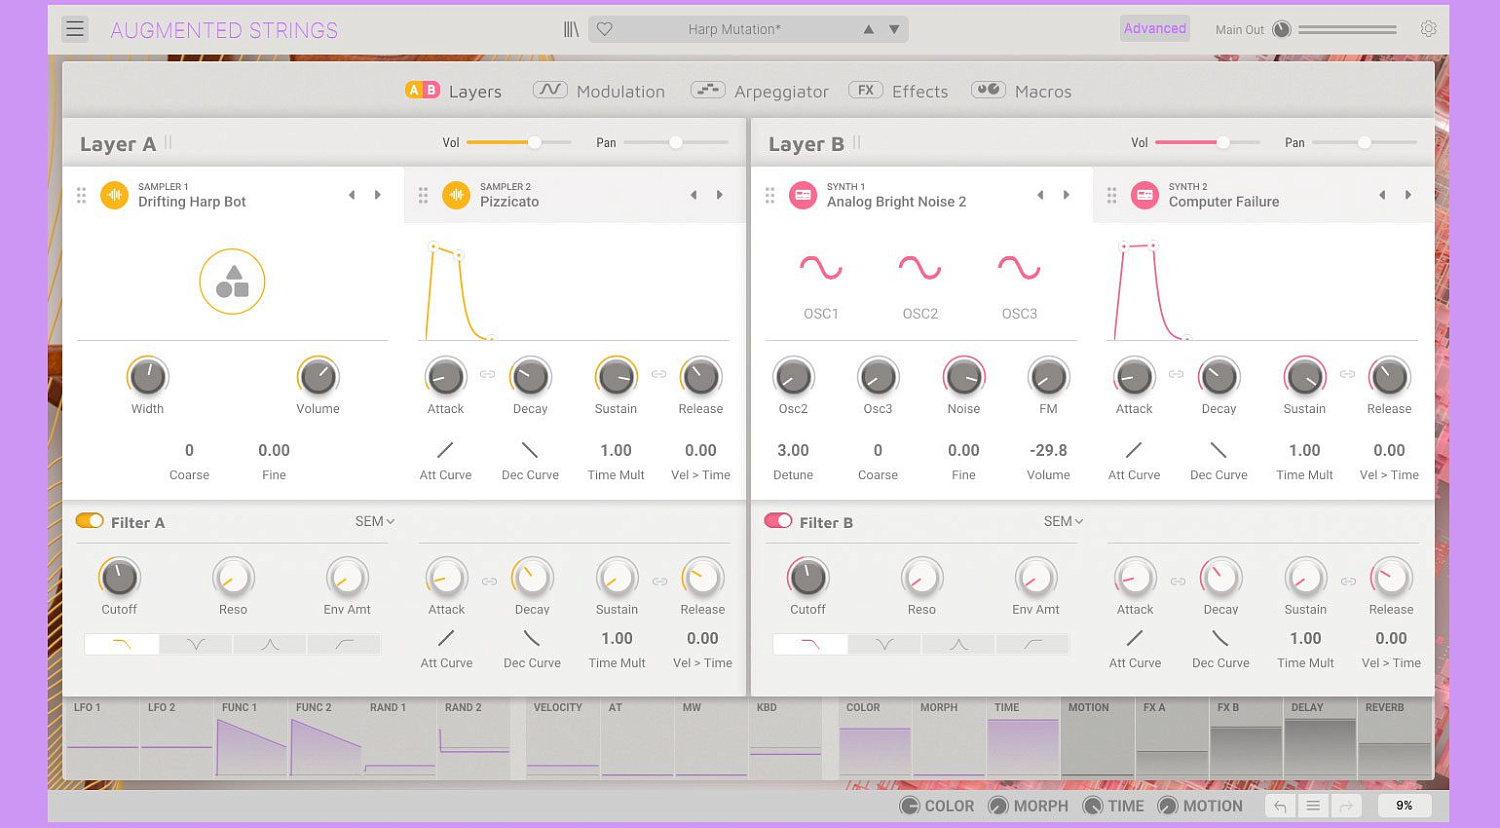Click the Synth 1 Detune value 3.00
This screenshot has height=828, width=1500.
793,450
